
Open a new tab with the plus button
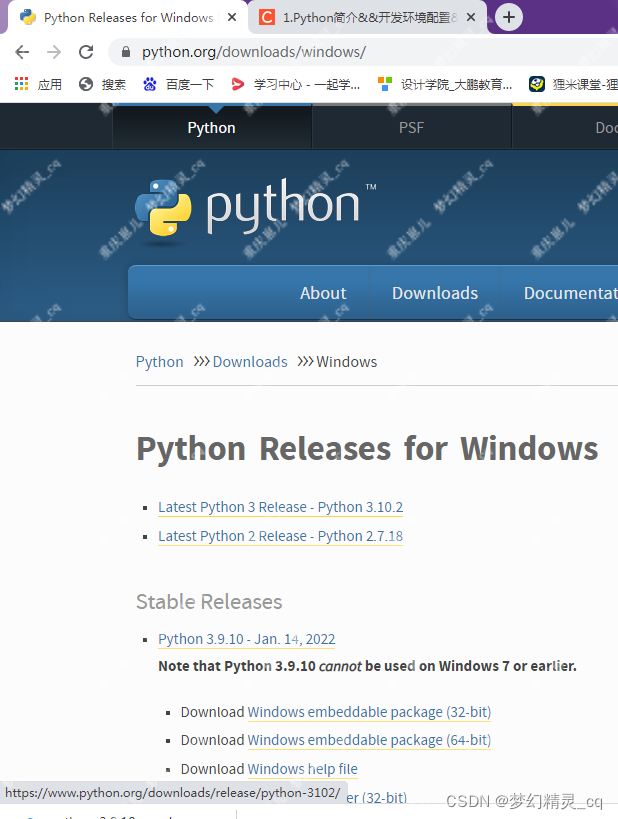pos(508,17)
